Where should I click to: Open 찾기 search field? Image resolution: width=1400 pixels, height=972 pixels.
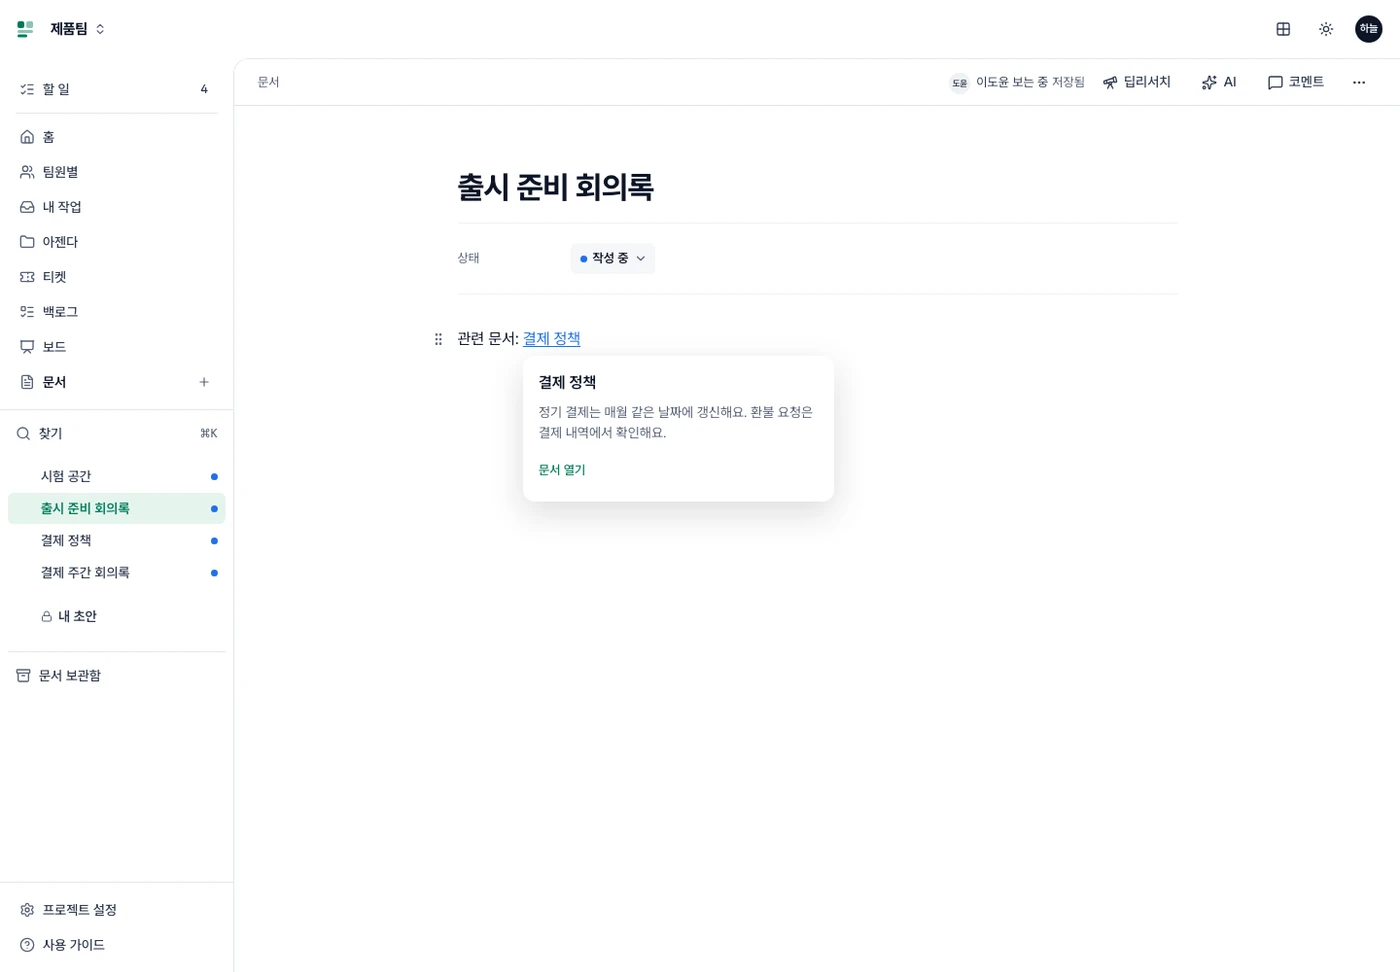click(x=117, y=434)
